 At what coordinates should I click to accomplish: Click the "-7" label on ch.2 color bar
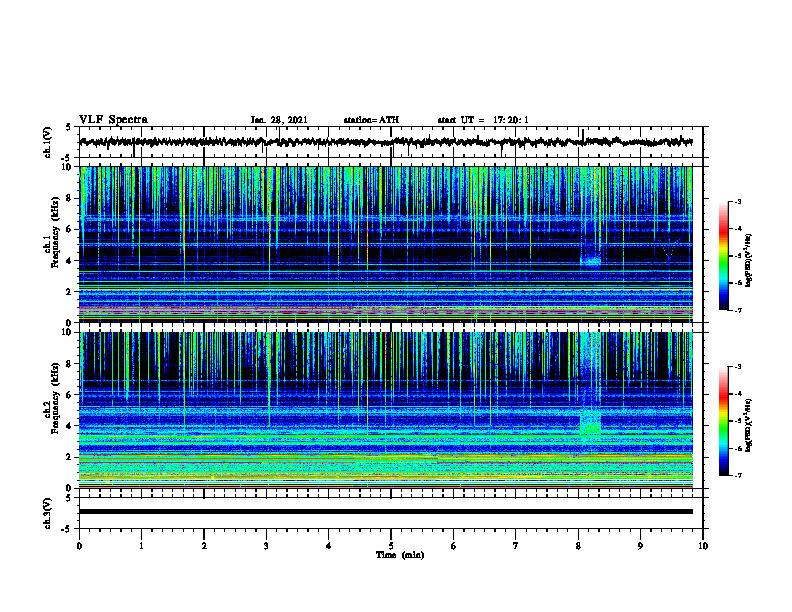click(x=738, y=475)
